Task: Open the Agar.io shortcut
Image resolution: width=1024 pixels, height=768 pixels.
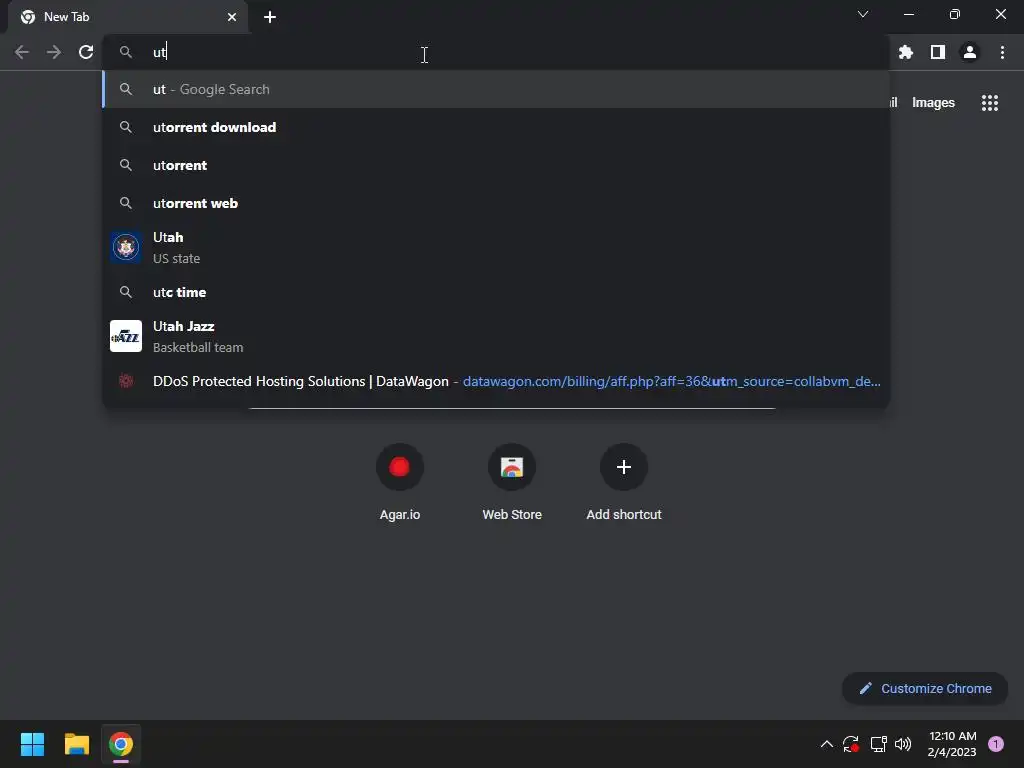Action: pyautogui.click(x=400, y=482)
